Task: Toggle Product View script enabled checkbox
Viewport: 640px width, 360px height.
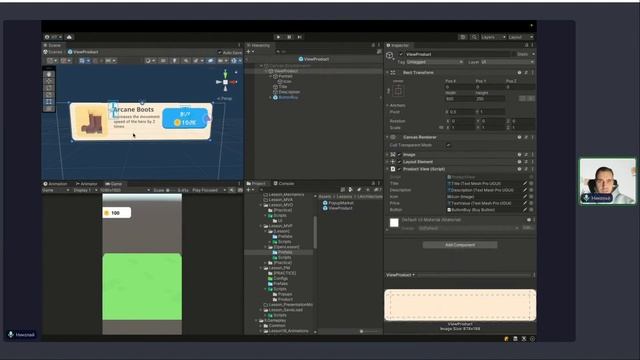Action: (400, 169)
